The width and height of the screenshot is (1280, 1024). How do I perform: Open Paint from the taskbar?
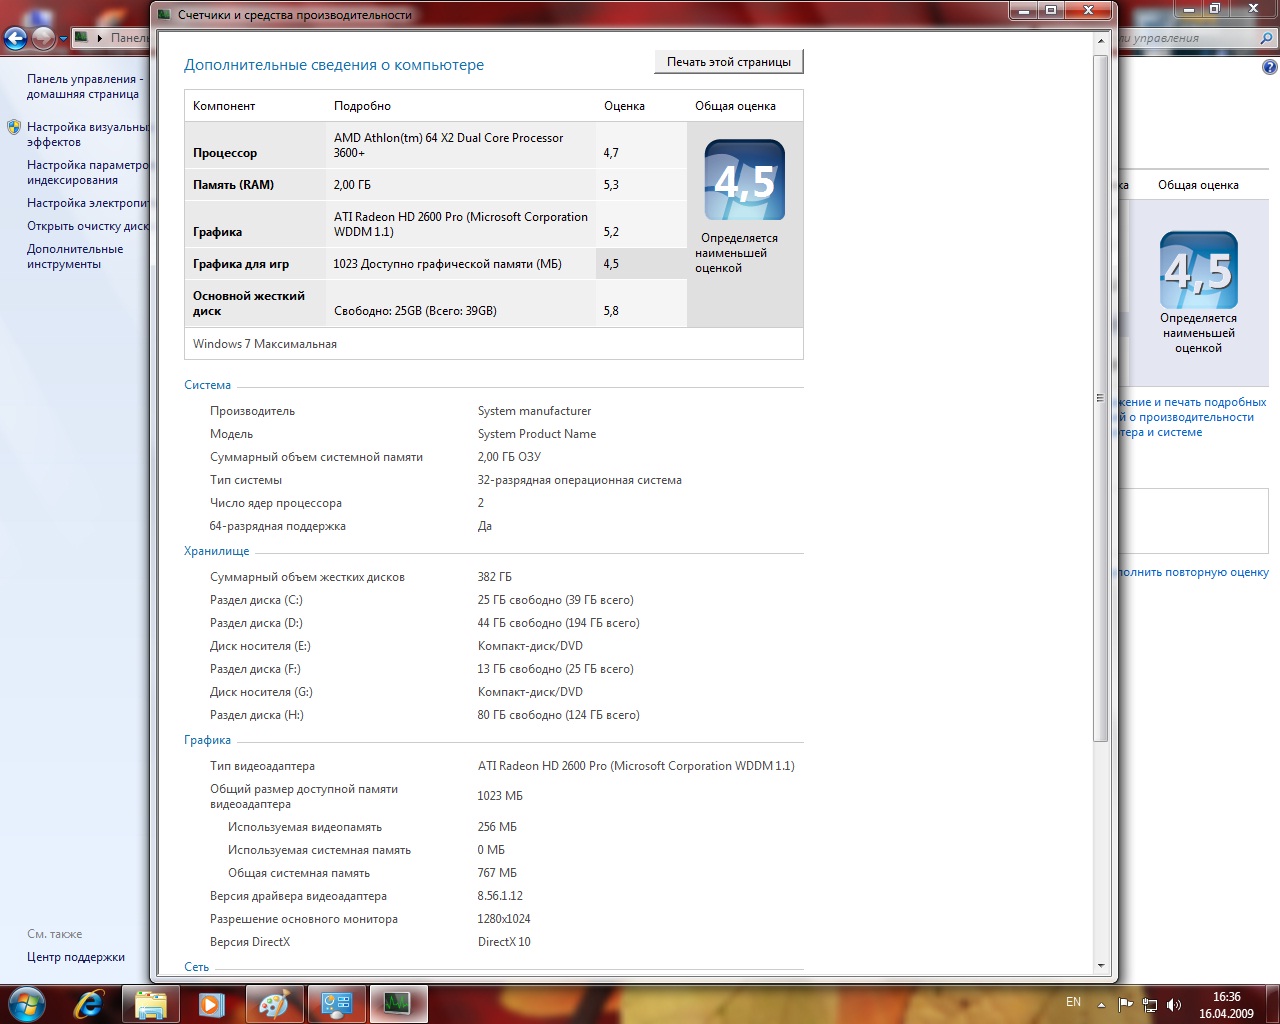tap(273, 1004)
